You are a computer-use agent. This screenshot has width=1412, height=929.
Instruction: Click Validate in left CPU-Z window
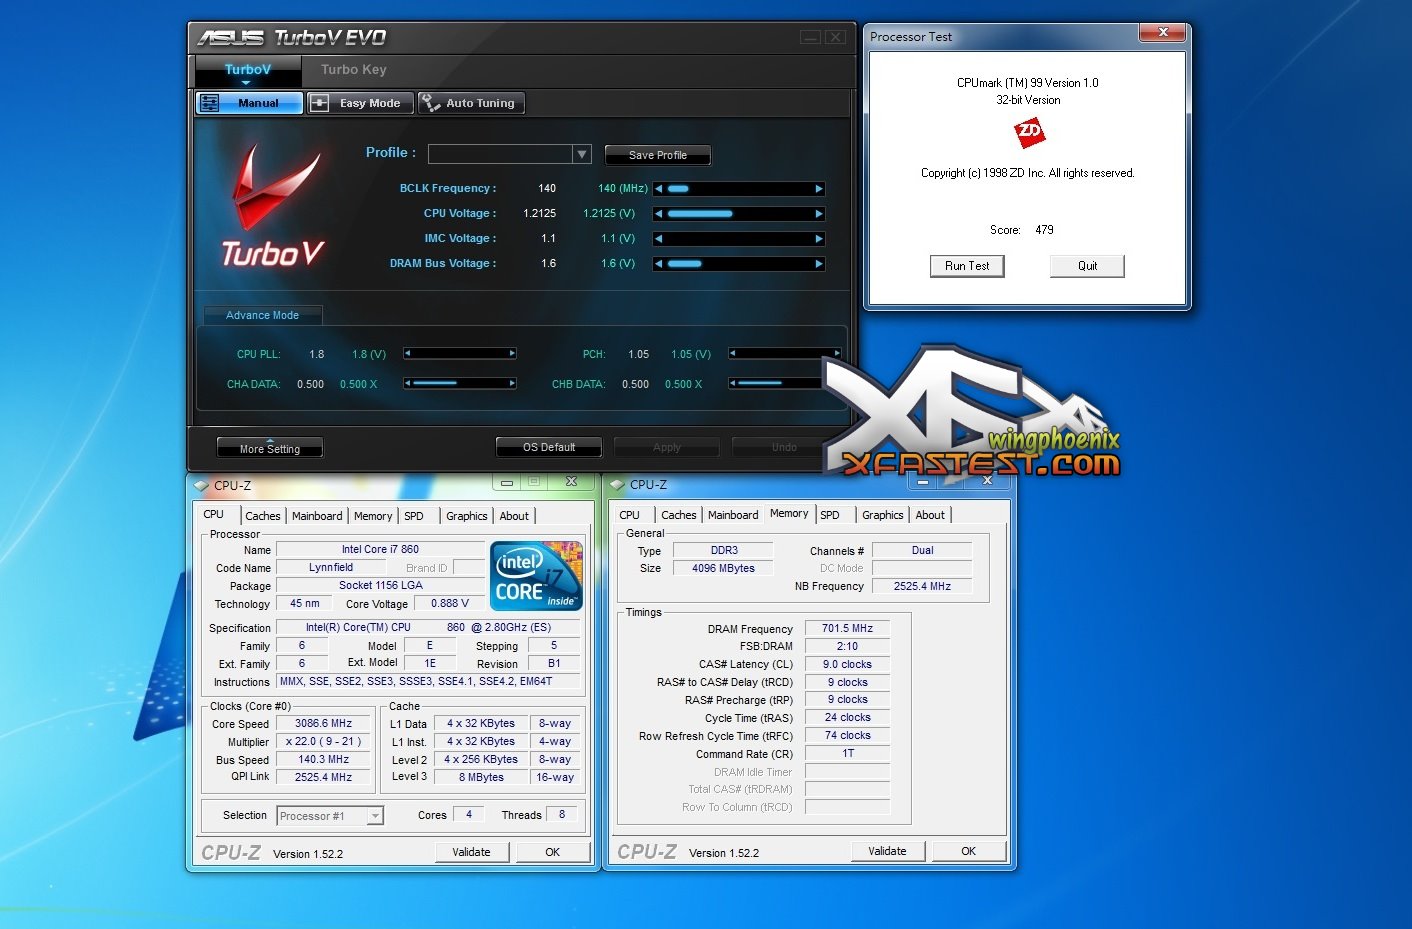click(x=472, y=852)
